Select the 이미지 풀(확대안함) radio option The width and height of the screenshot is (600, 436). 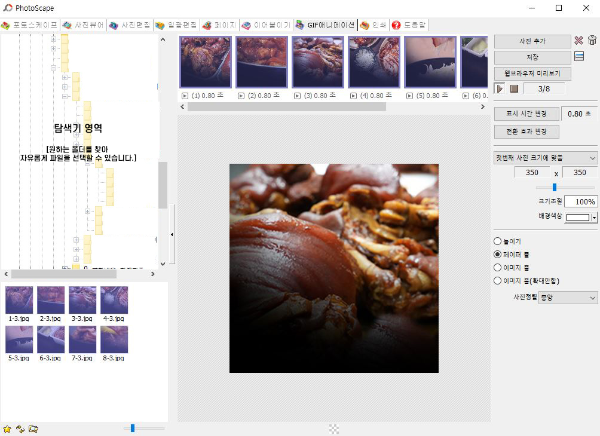[497, 281]
